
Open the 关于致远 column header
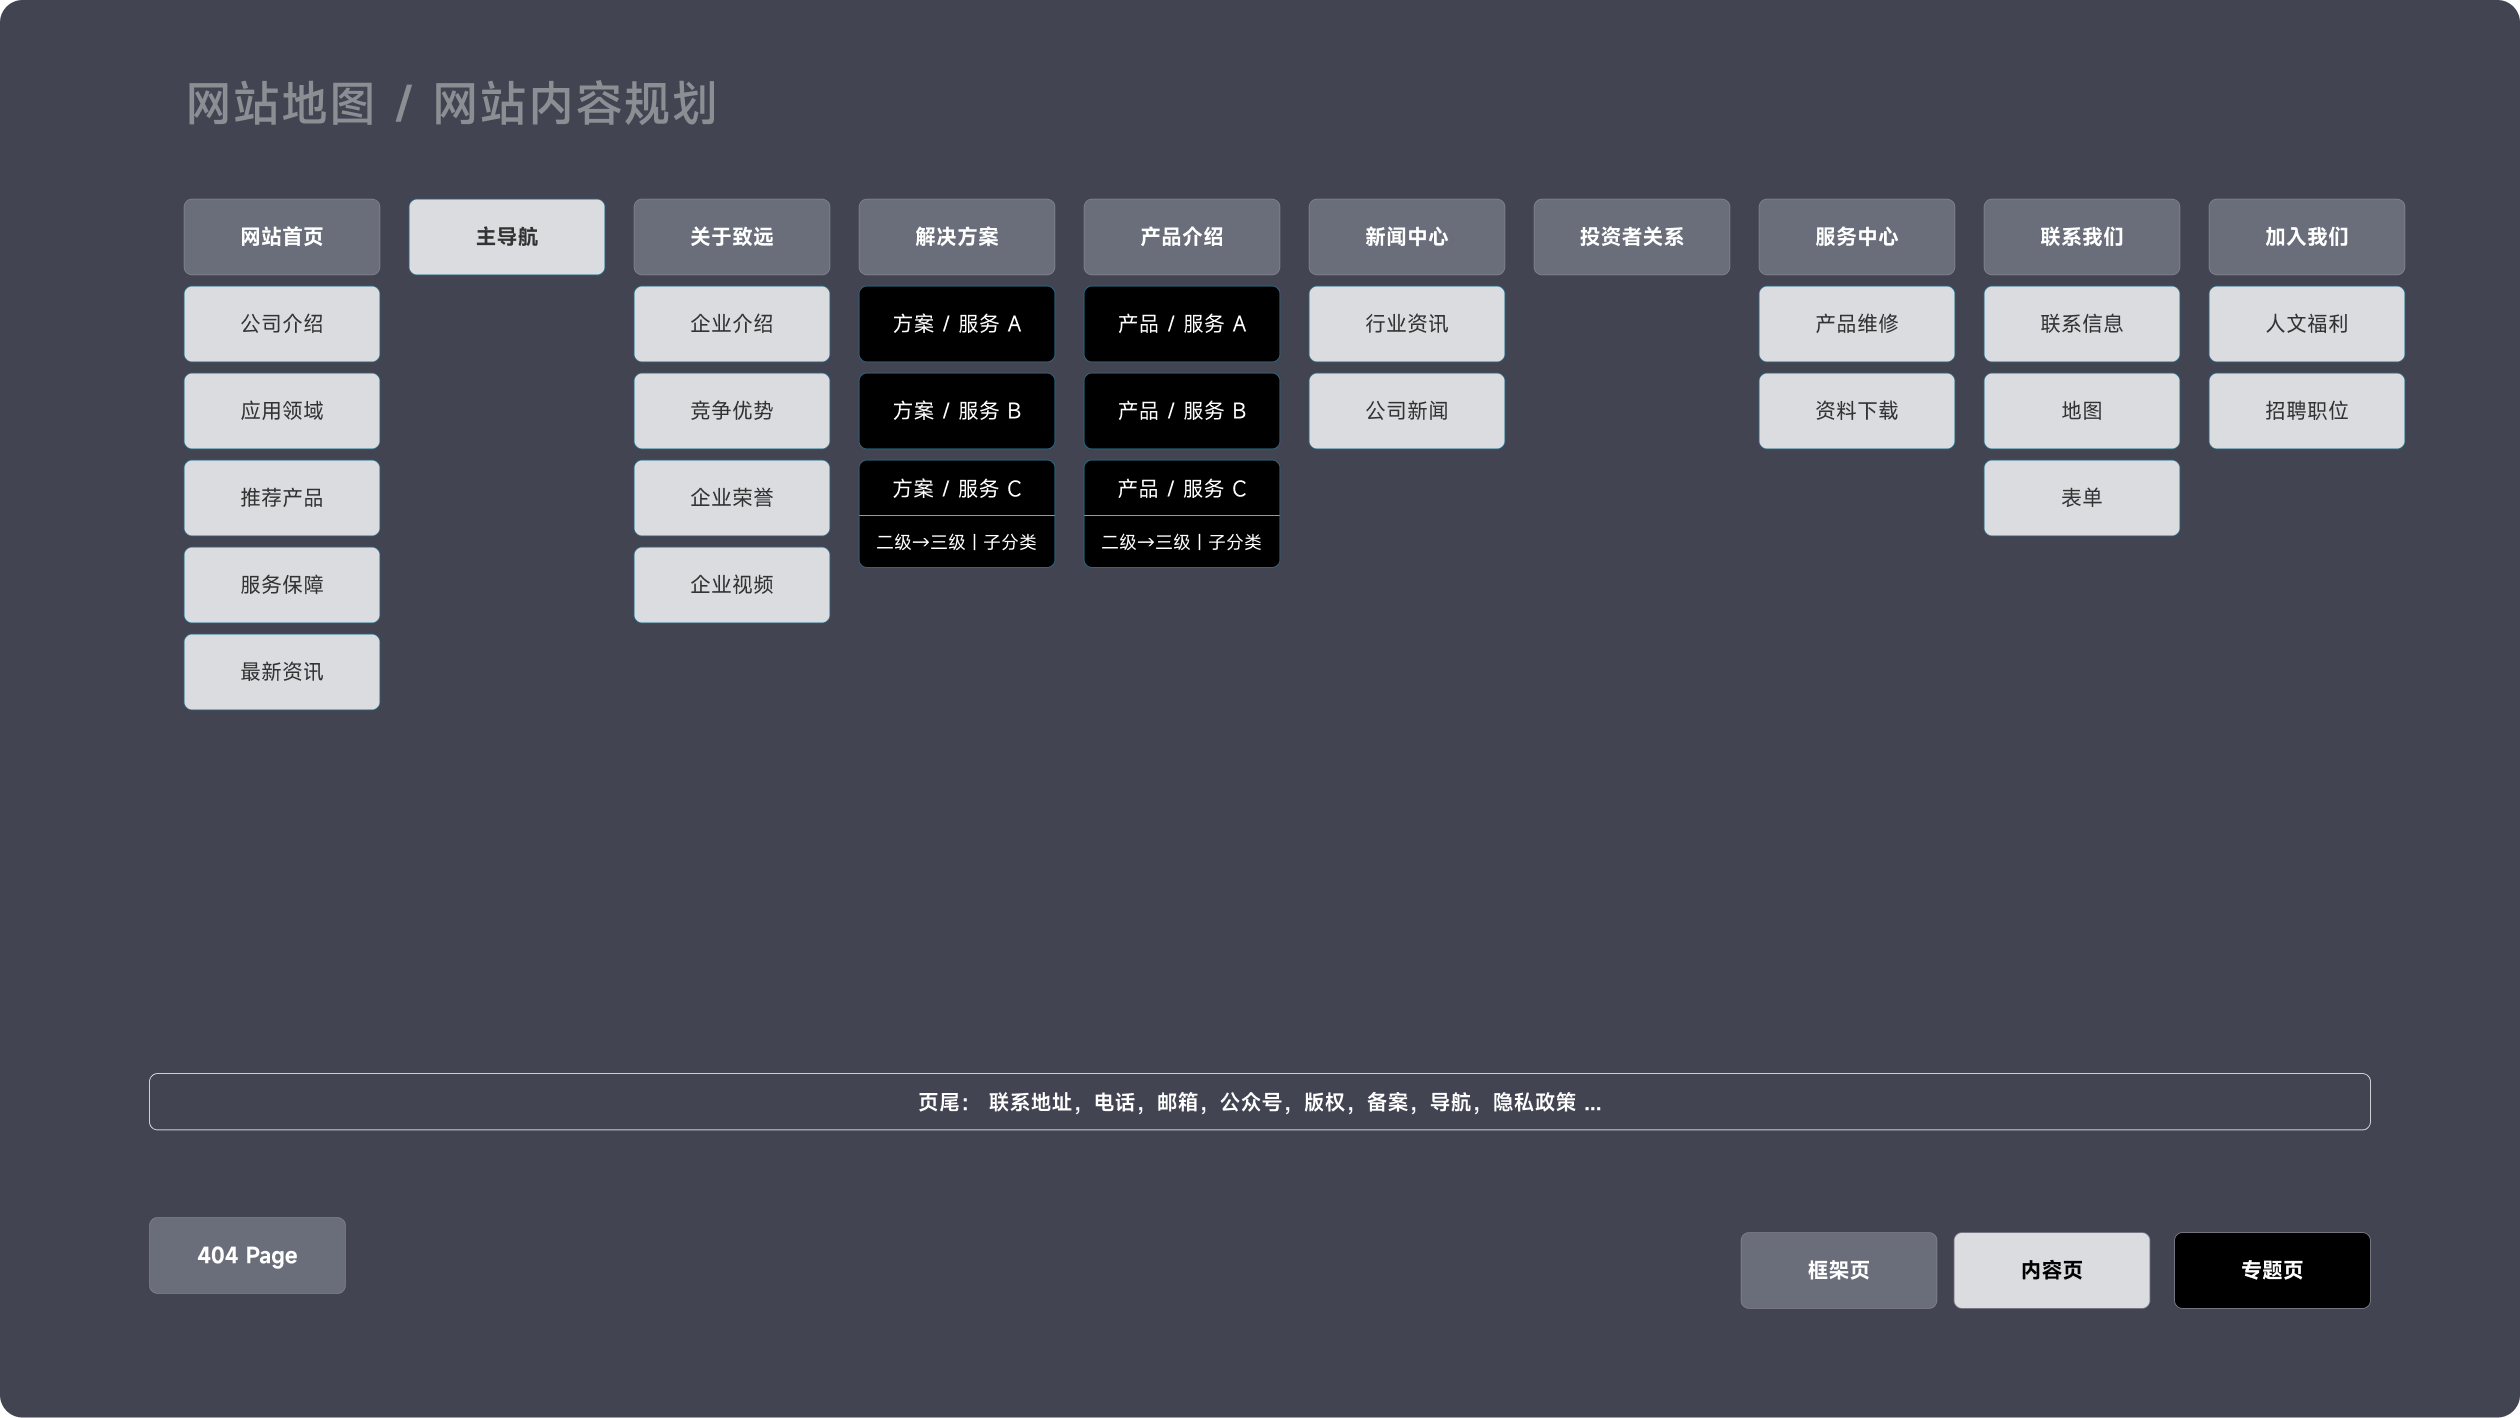pyautogui.click(x=731, y=237)
